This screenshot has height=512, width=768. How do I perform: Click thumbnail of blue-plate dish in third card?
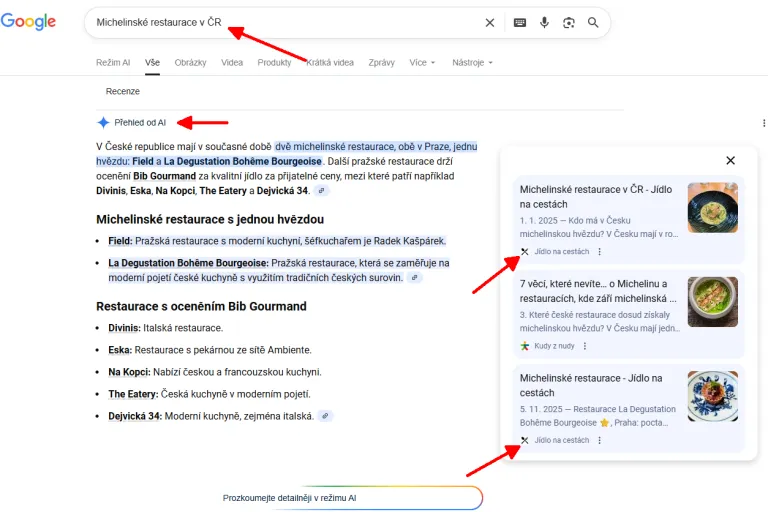(713, 396)
